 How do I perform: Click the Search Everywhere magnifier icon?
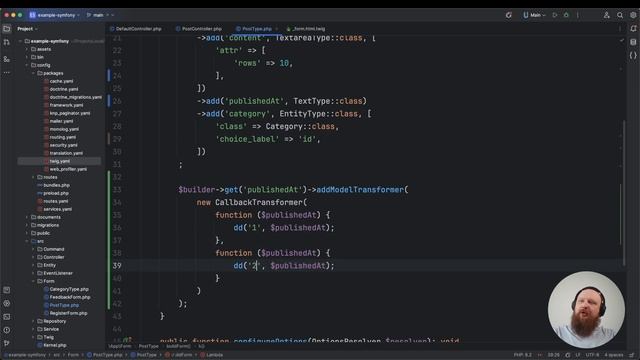point(620,15)
